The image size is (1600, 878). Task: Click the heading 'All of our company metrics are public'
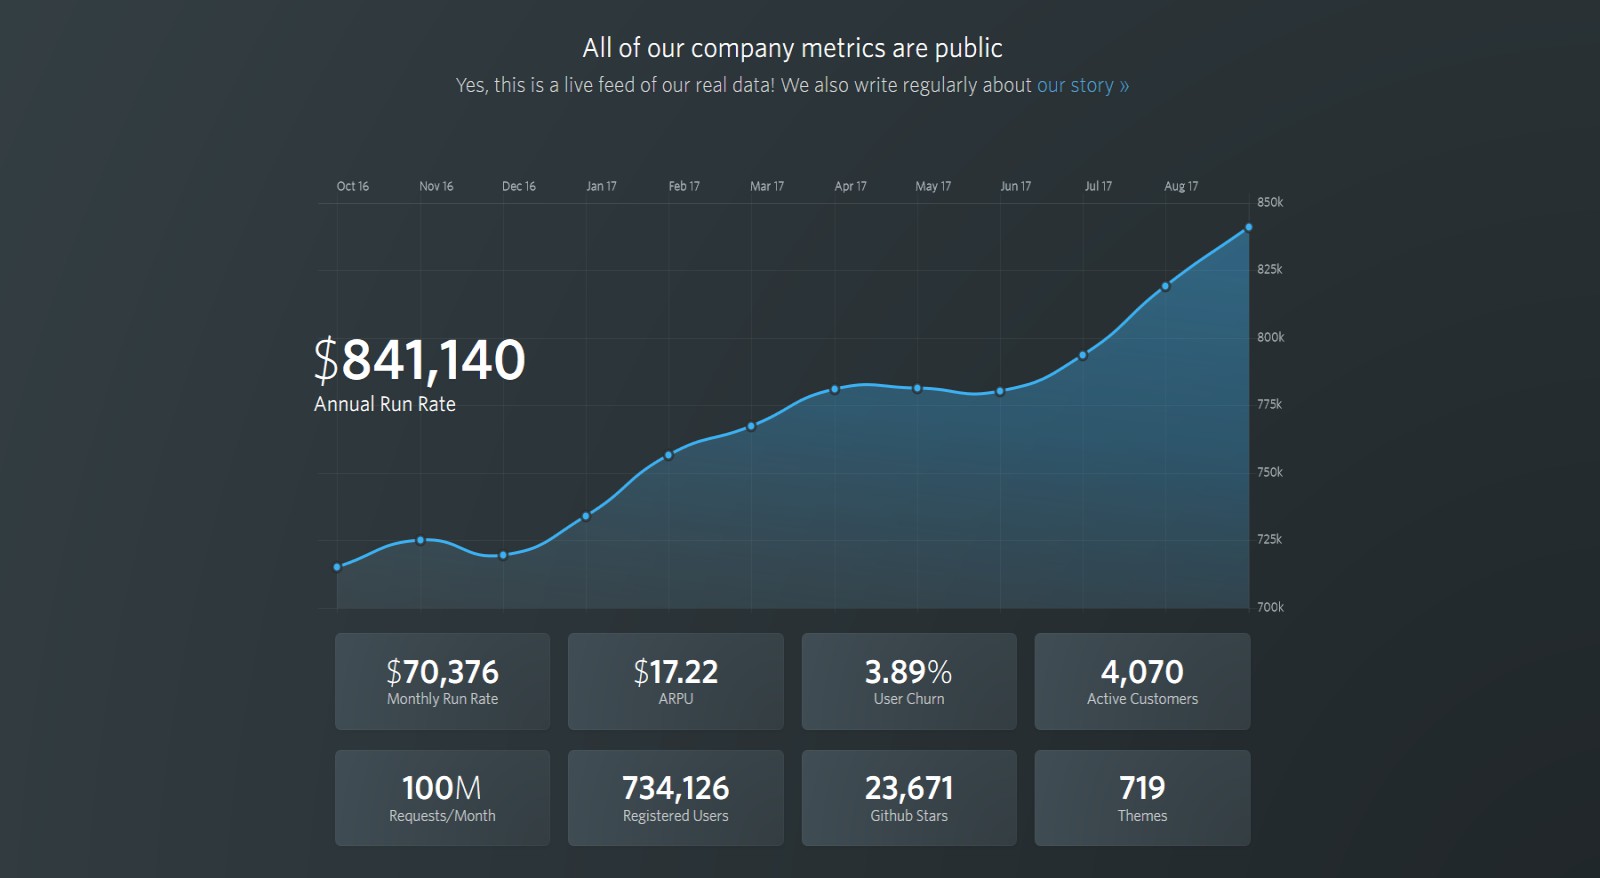coord(792,48)
